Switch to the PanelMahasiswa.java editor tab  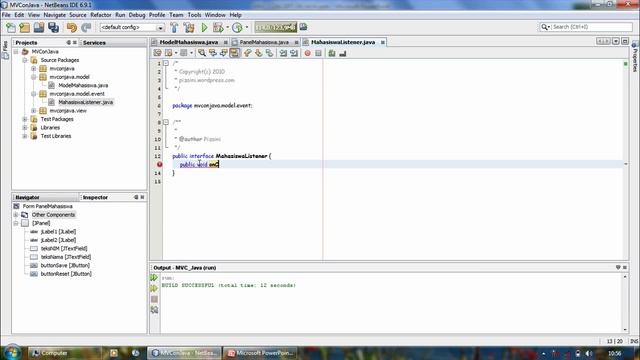[x=264, y=42]
